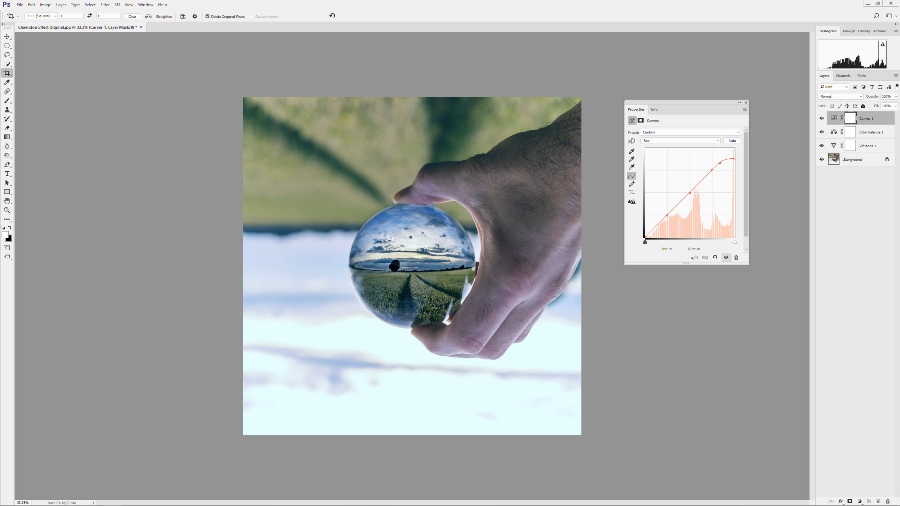Click the white point slider under the curve
Image resolution: width=900 pixels, height=506 pixels.
click(x=734, y=241)
